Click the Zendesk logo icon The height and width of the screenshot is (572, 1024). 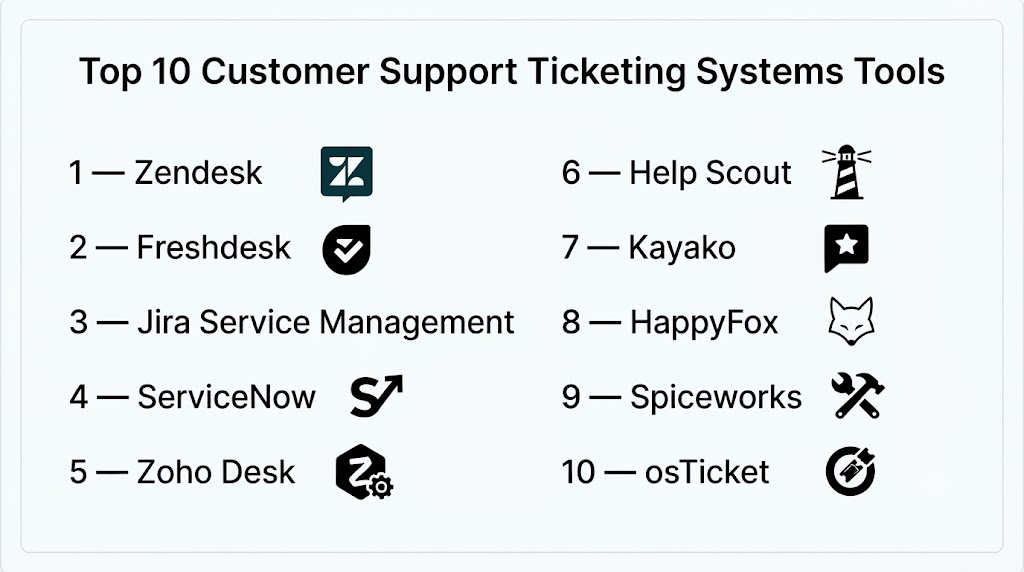pos(347,174)
